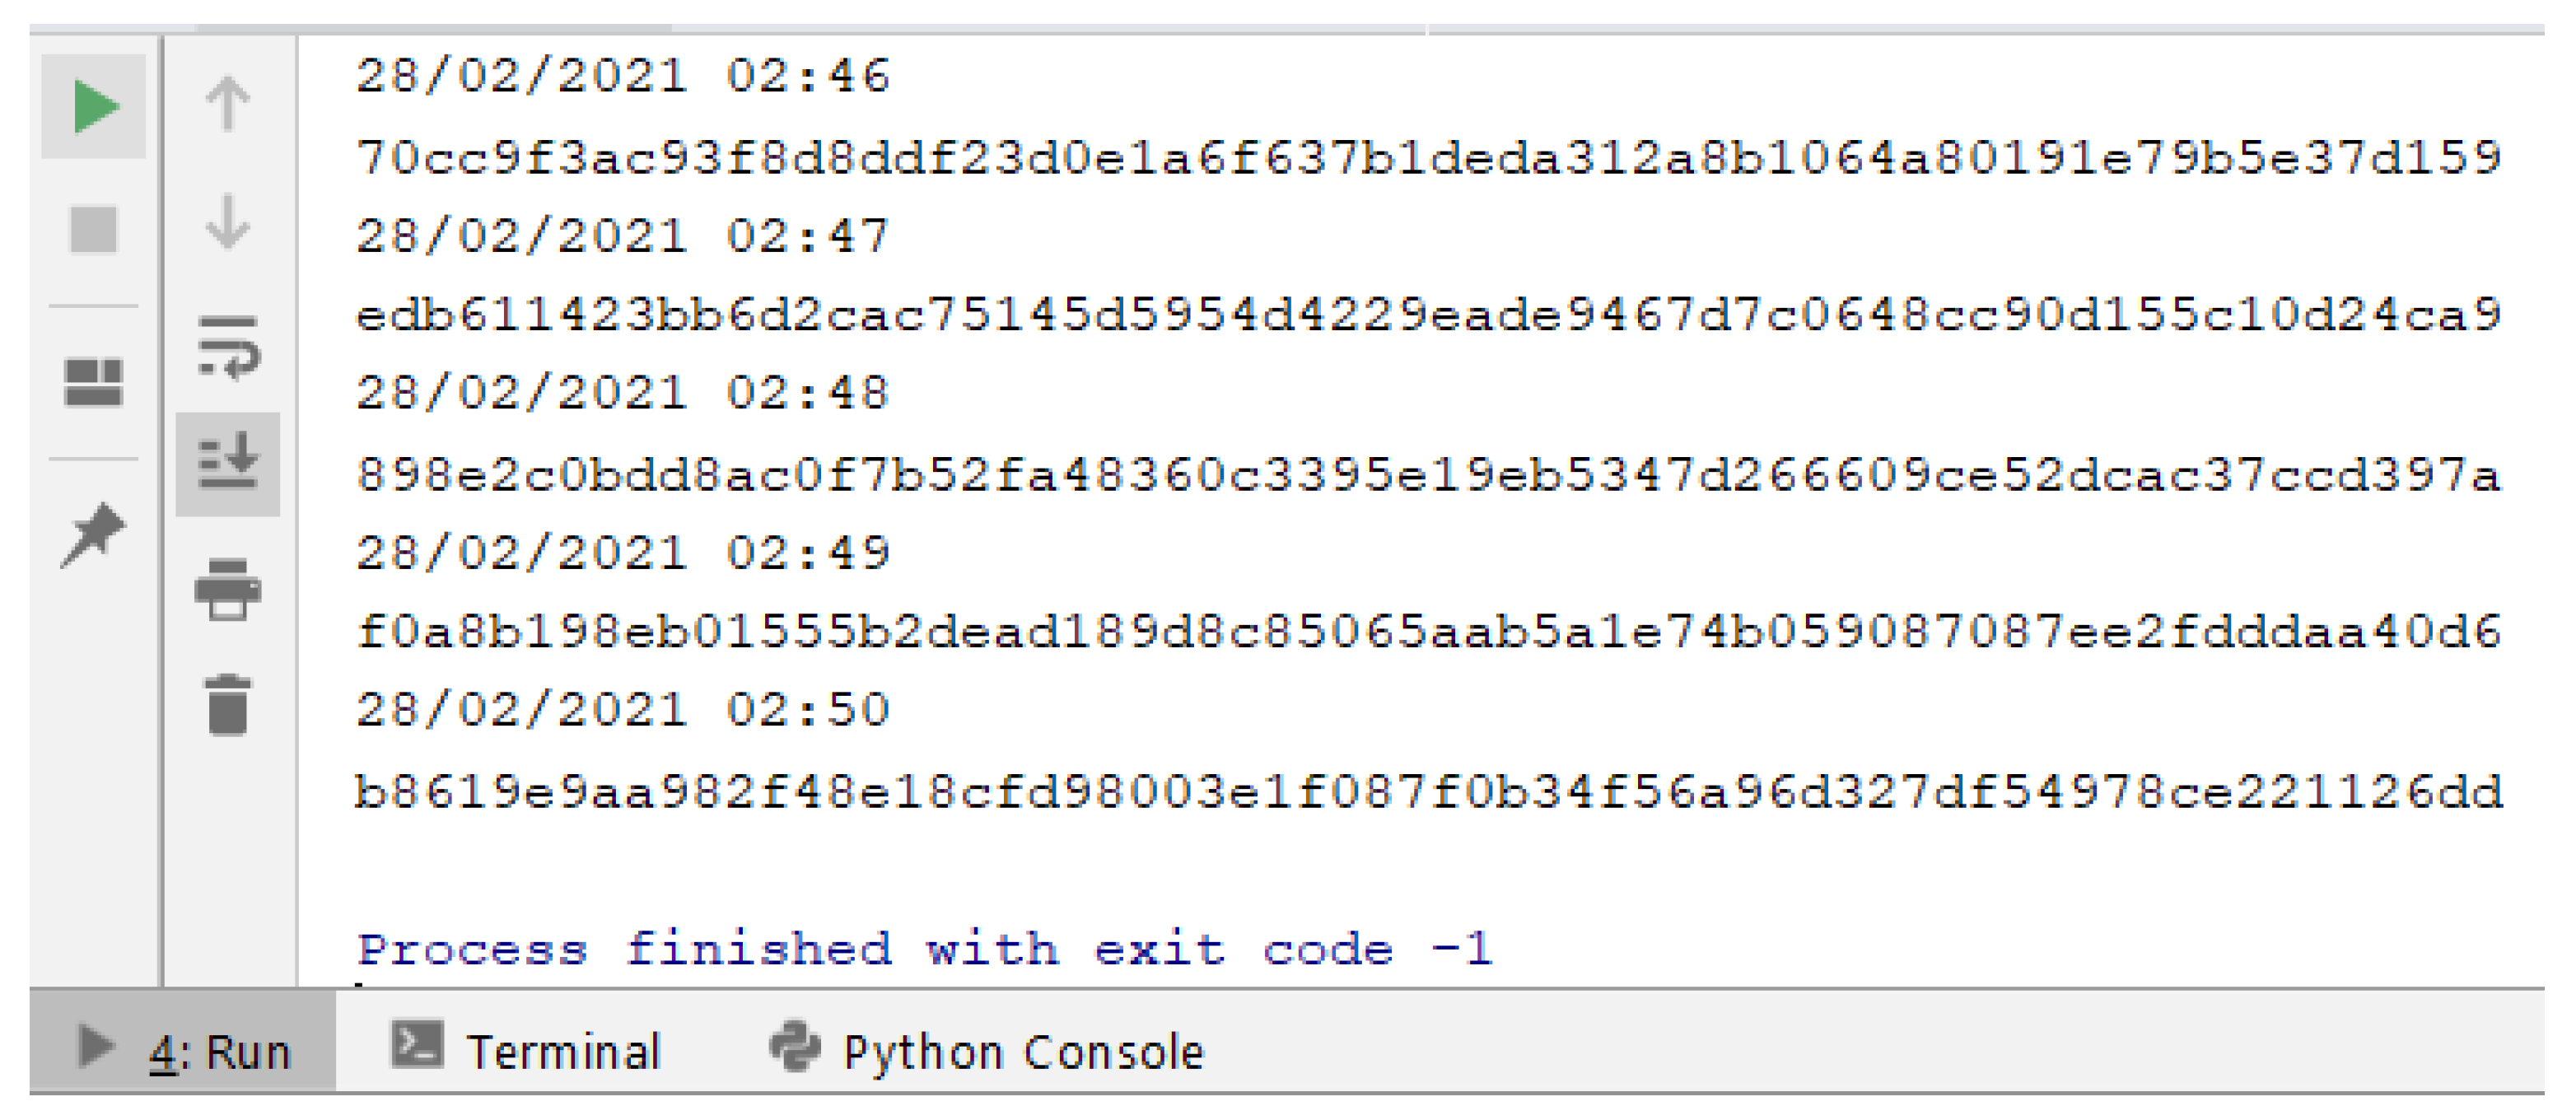The image size is (2576, 1120).
Task: Click the Print console output icon
Action: 228,588
